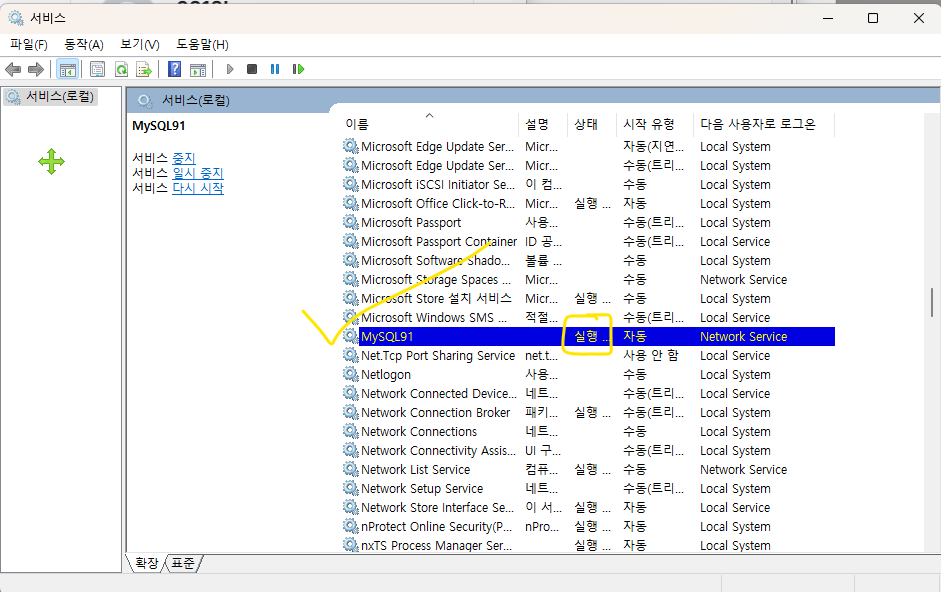Select the Microsoft Passport Container service
This screenshot has width=941, height=592.
tap(588, 241)
